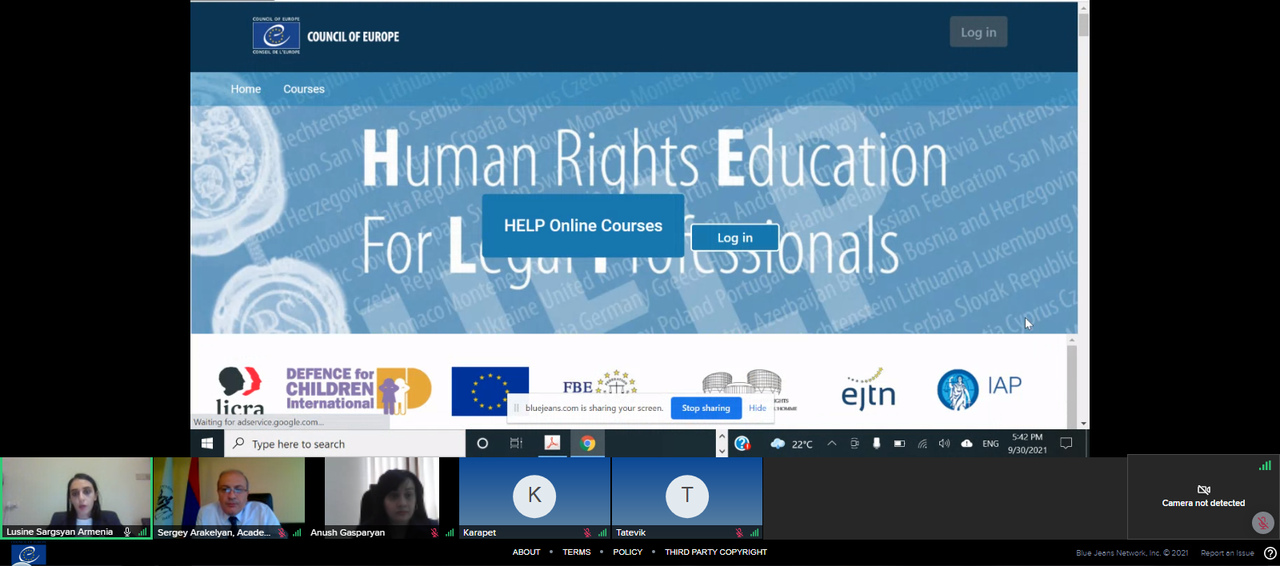
Task: Click the Type here to search box
Action: [x=345, y=443]
